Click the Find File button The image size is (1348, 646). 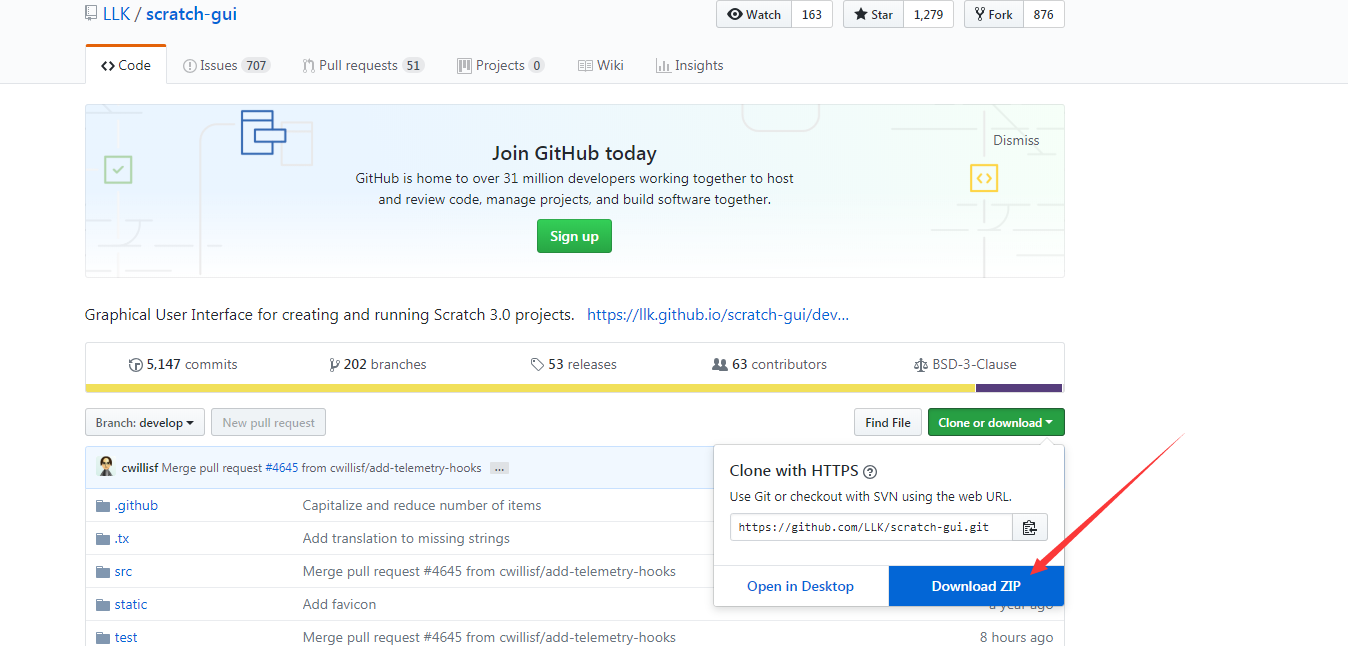click(888, 422)
